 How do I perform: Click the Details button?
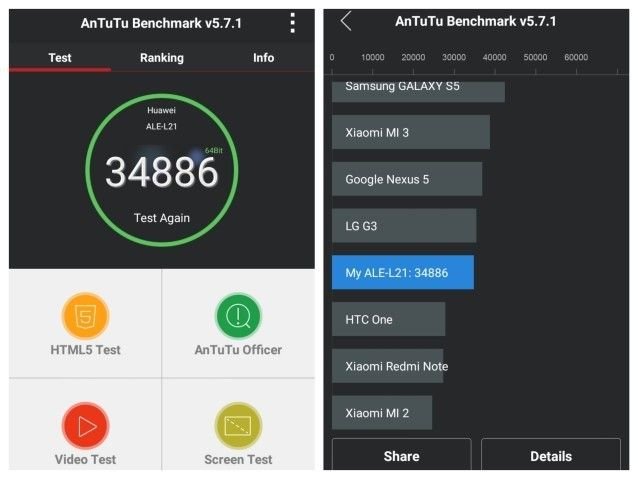click(551, 456)
